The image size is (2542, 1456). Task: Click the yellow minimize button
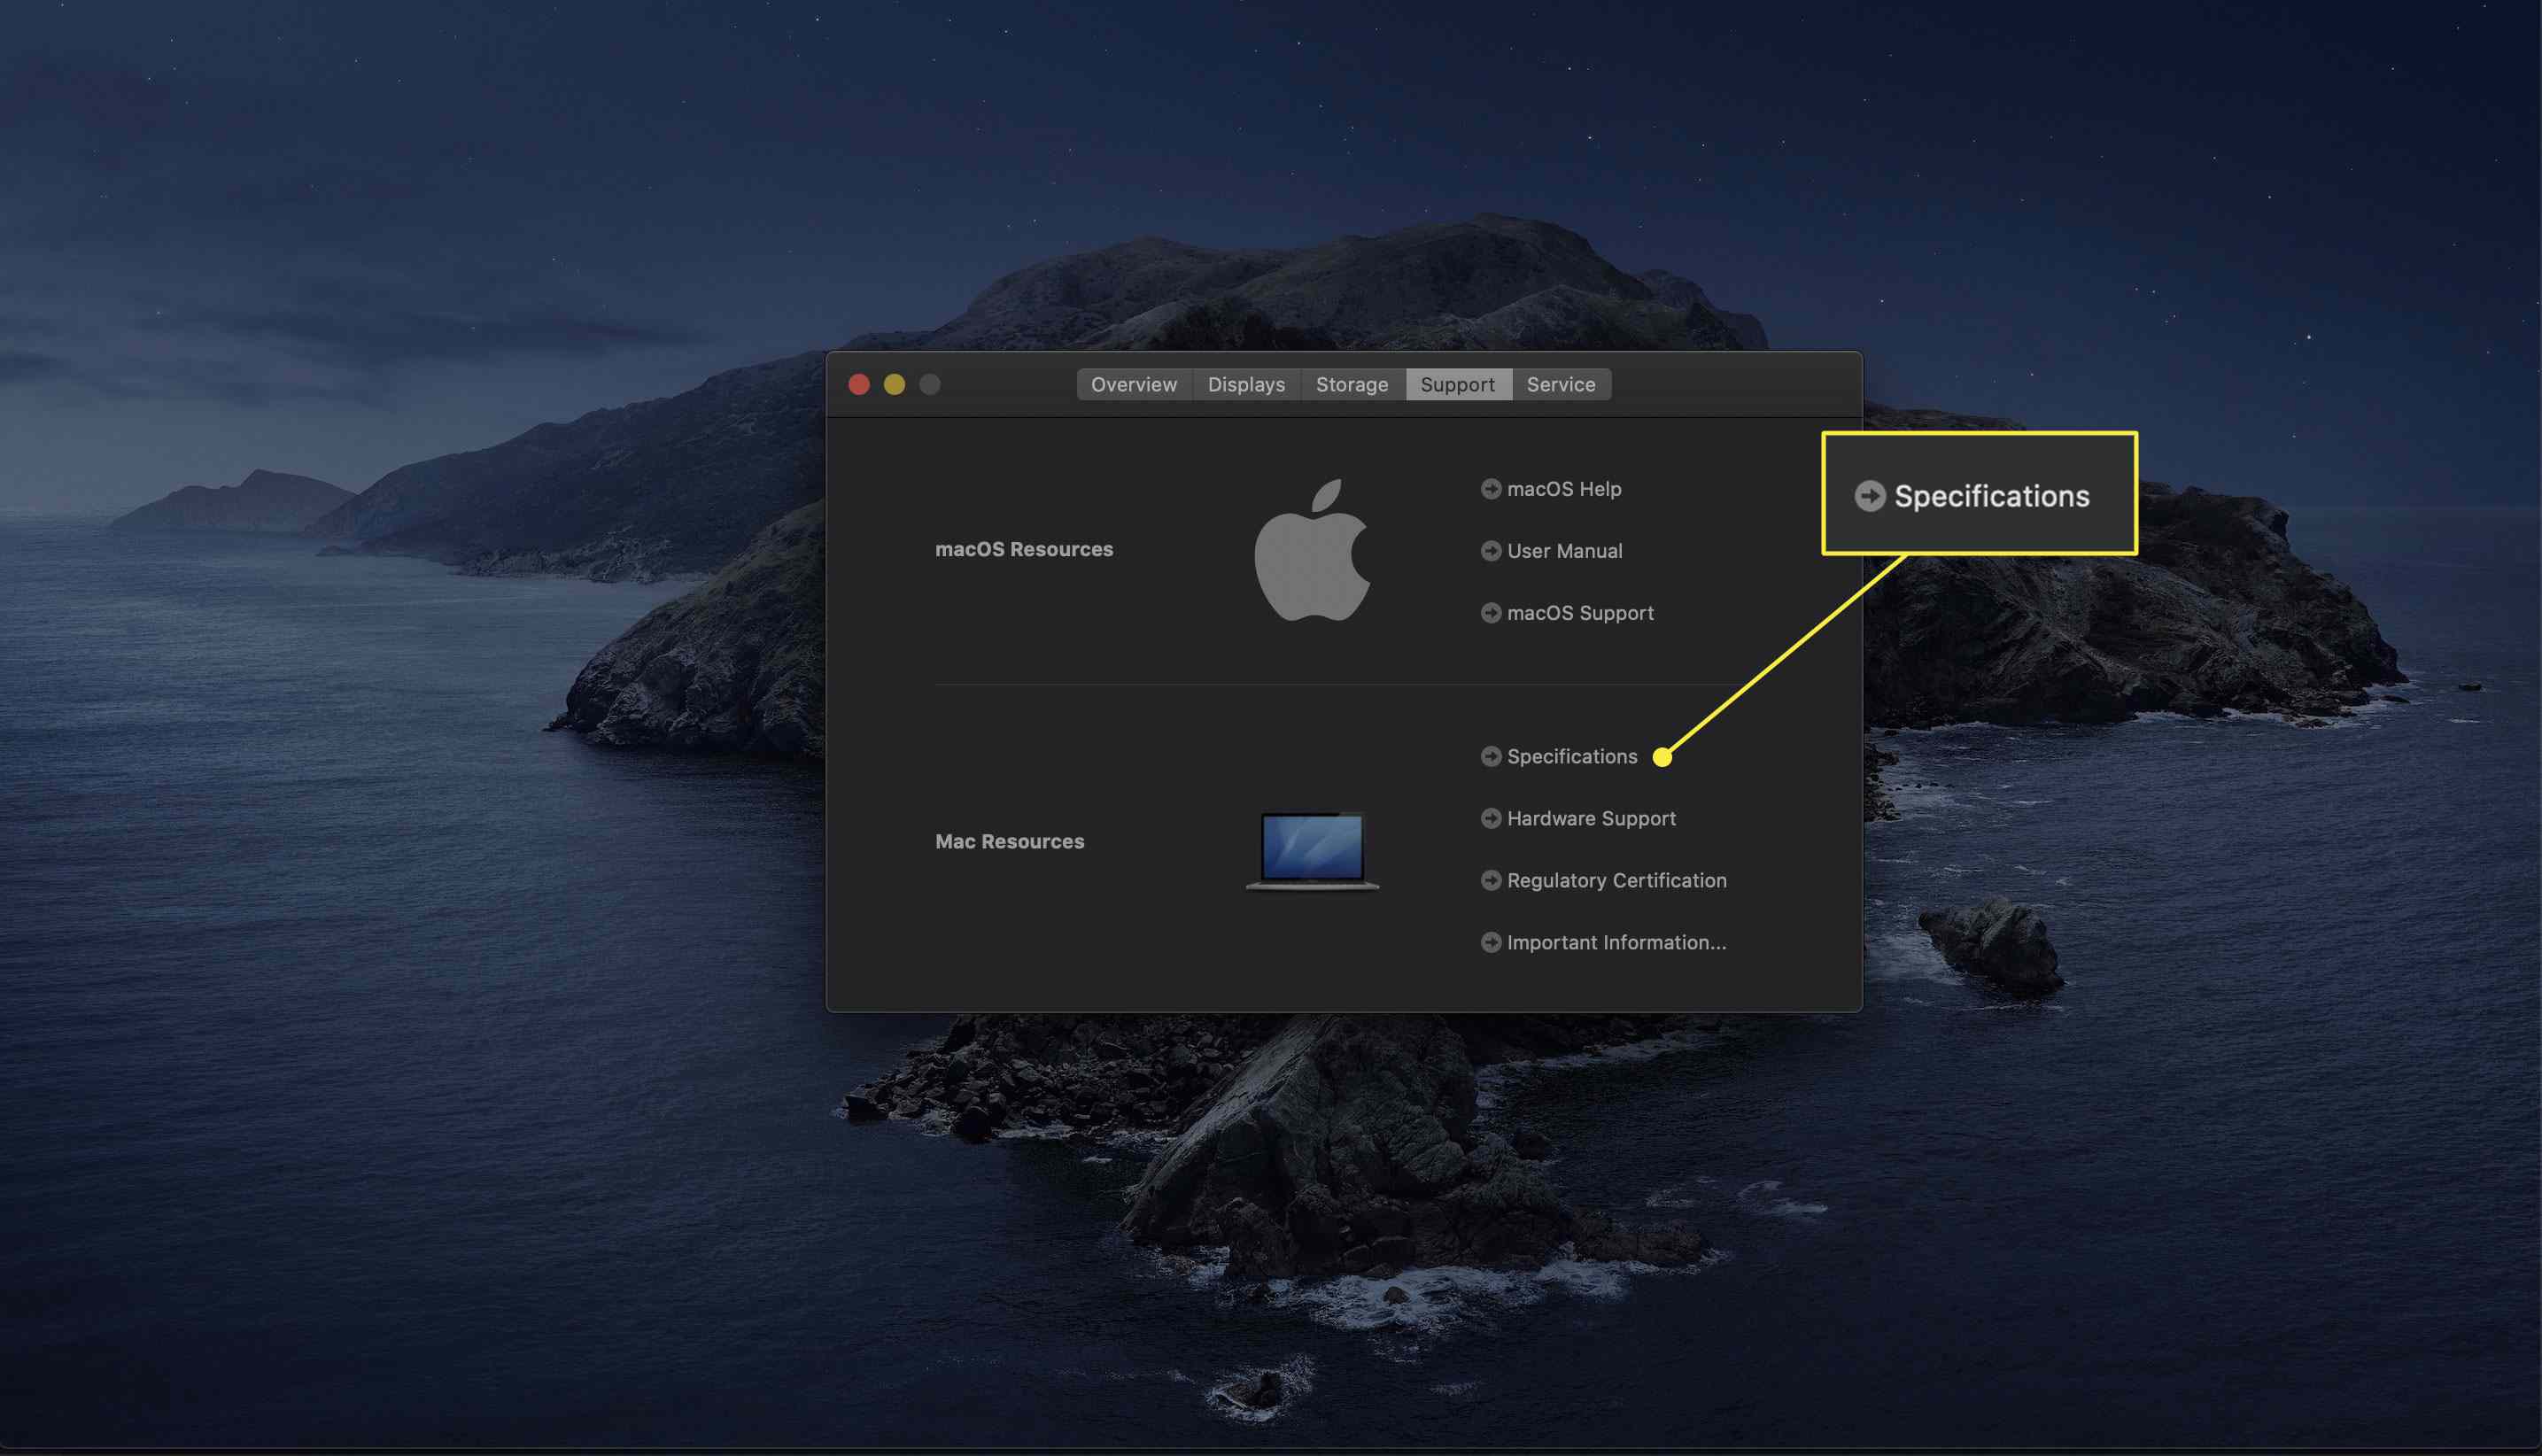click(892, 383)
